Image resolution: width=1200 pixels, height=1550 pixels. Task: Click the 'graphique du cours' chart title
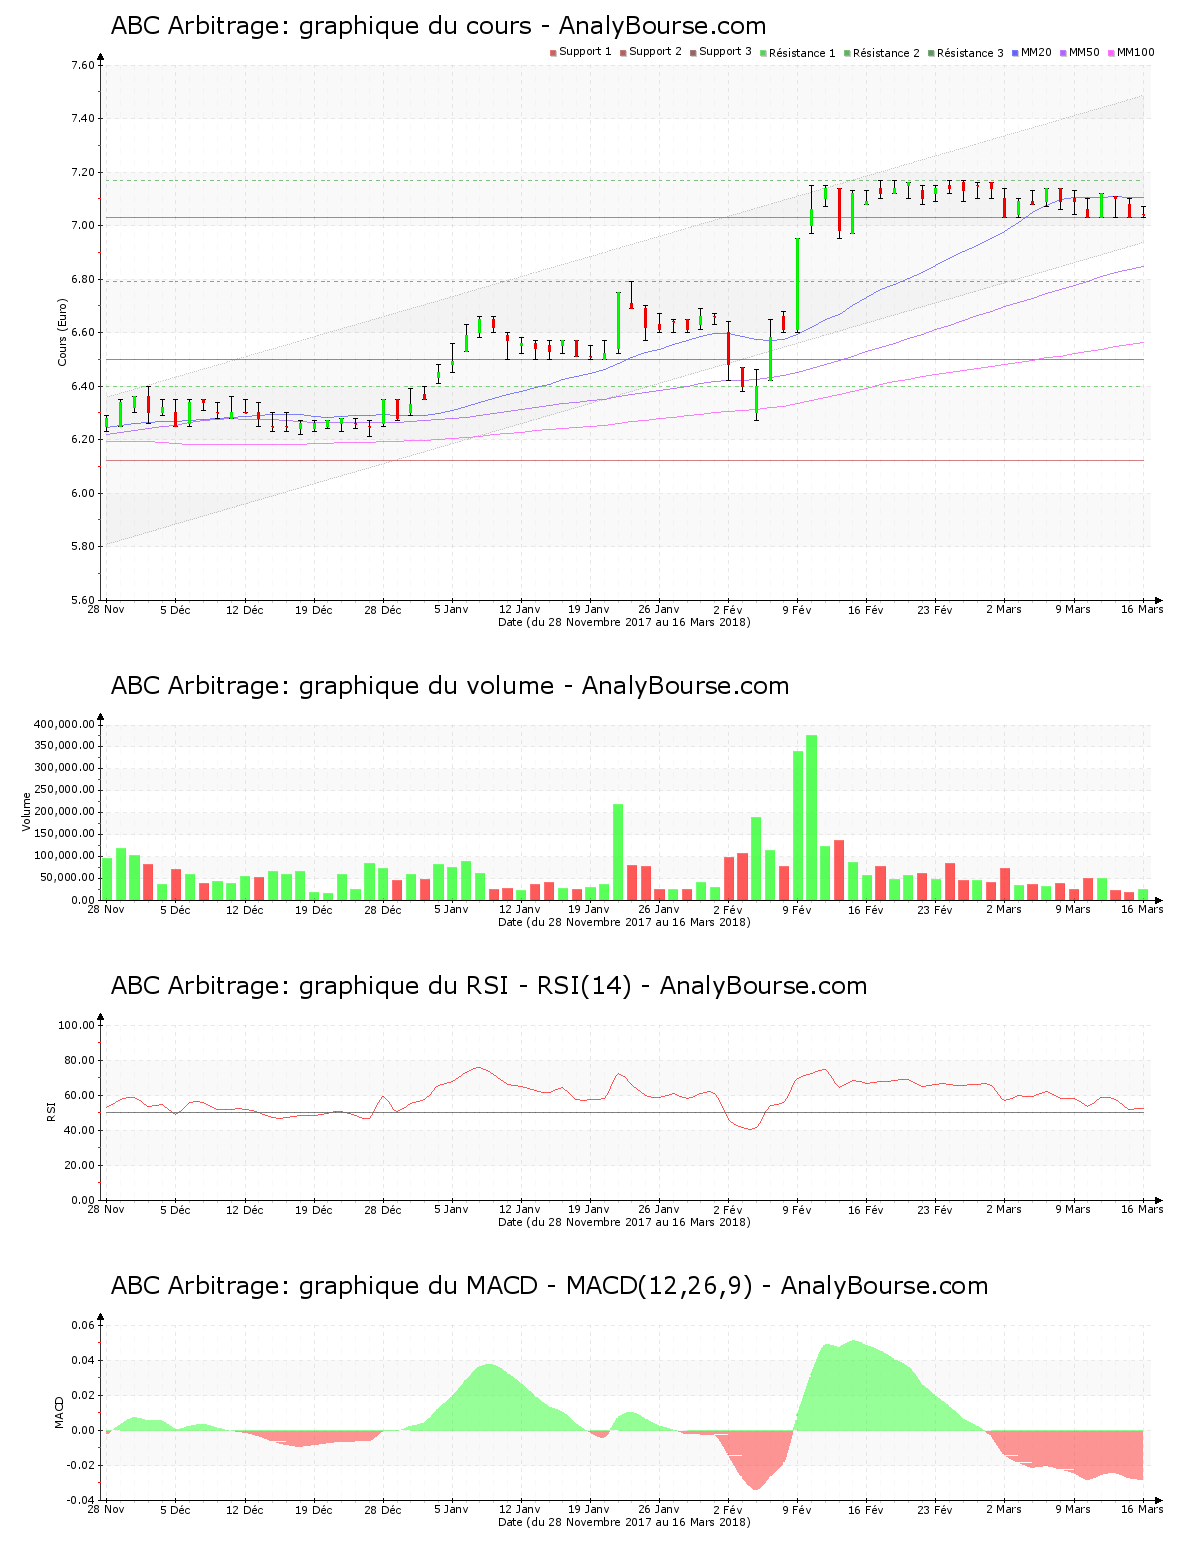(x=438, y=26)
